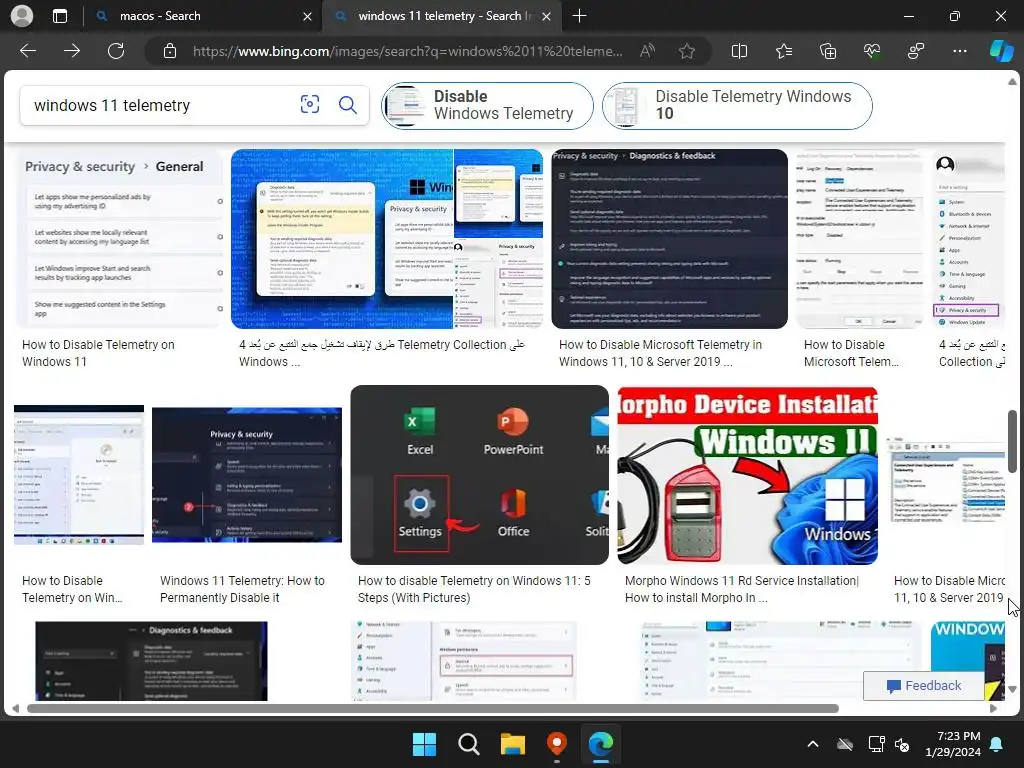The image size is (1024, 768).
Task: Open bottom row Diagnostics & feedback thumbnail
Action: coord(151,660)
